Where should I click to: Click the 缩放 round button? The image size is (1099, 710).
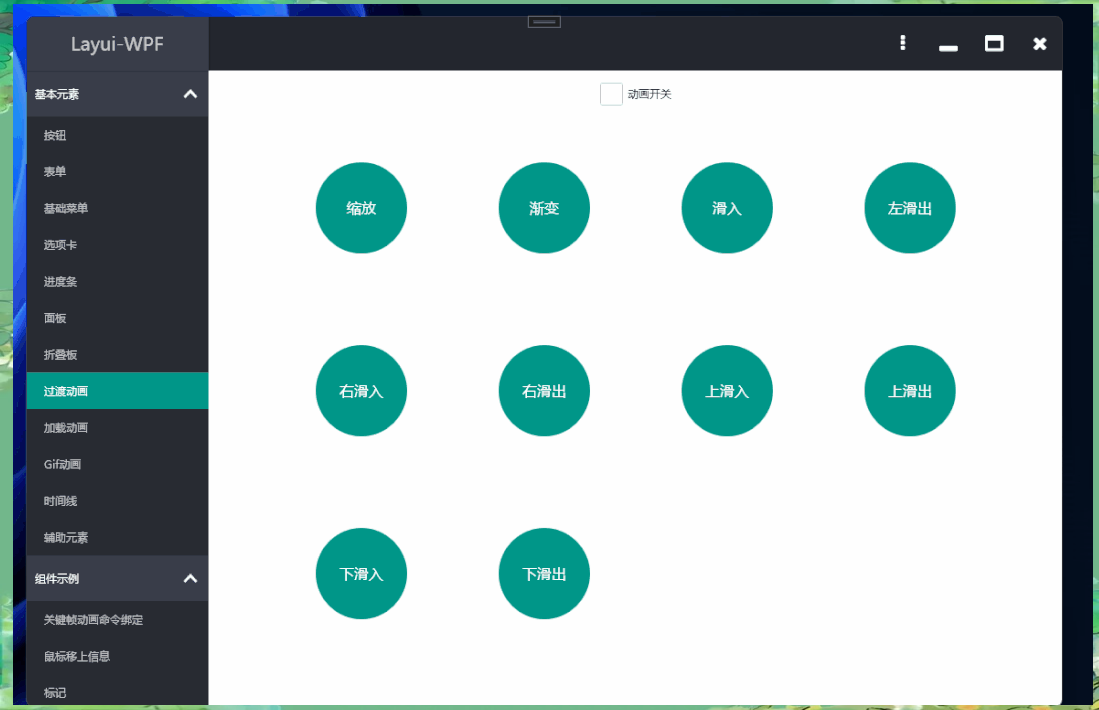361,208
